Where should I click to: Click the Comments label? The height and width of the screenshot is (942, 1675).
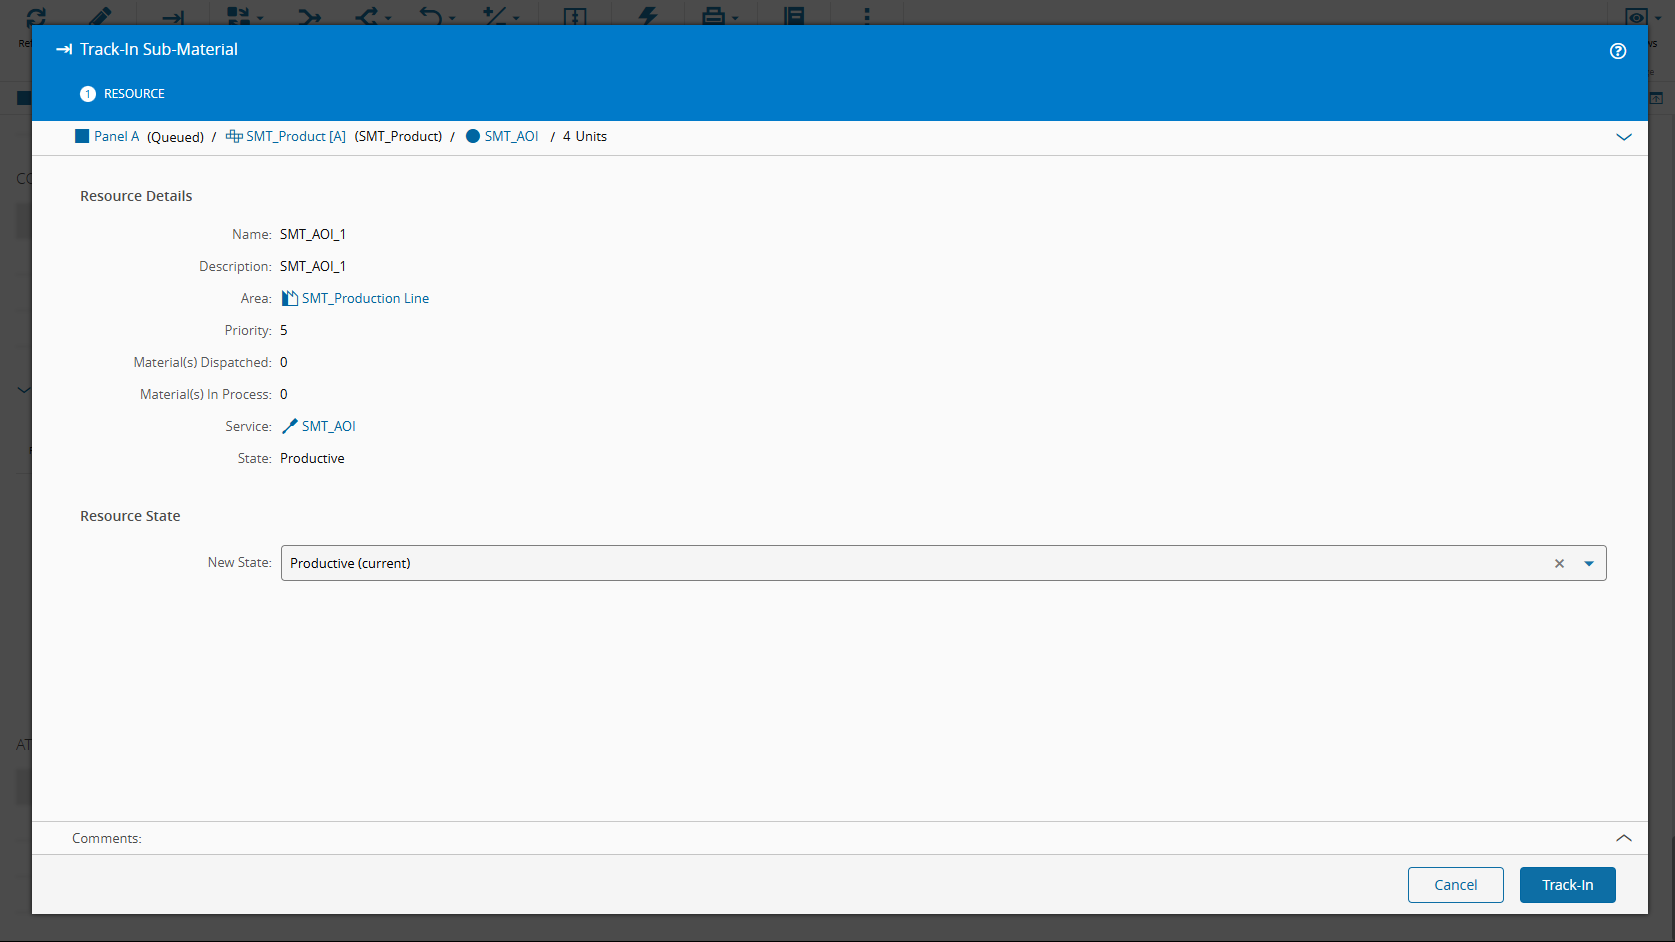point(107,838)
